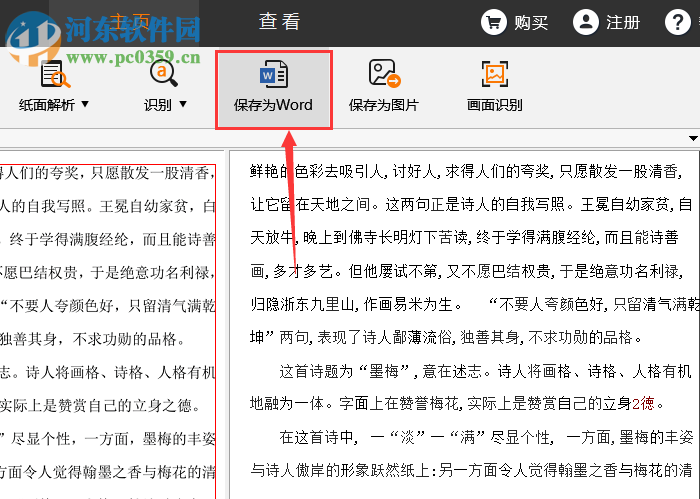Click the 保存为图片 label
Screen dimensions: 700x499
pos(383,105)
